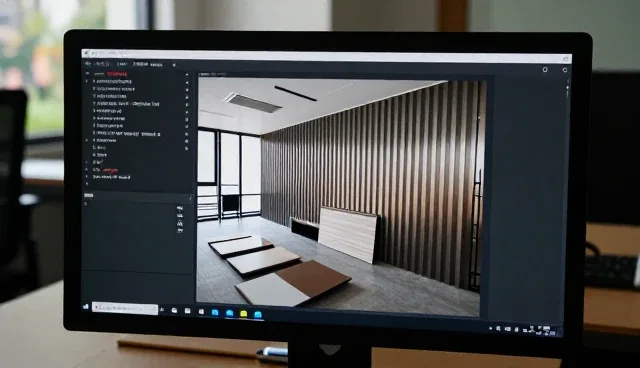Click the back arrow icon at the top-left of the app toolbar
Screen dimensions: 640x368
[x=87, y=64]
